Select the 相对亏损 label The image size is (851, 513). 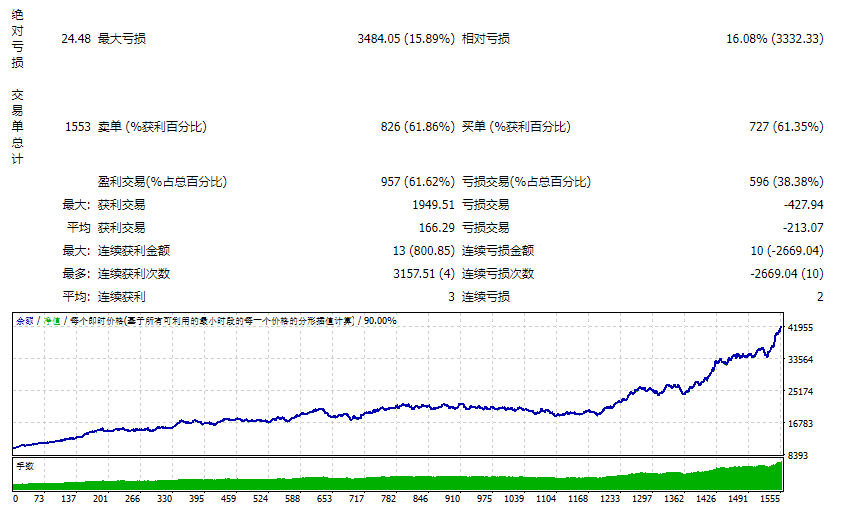point(486,39)
